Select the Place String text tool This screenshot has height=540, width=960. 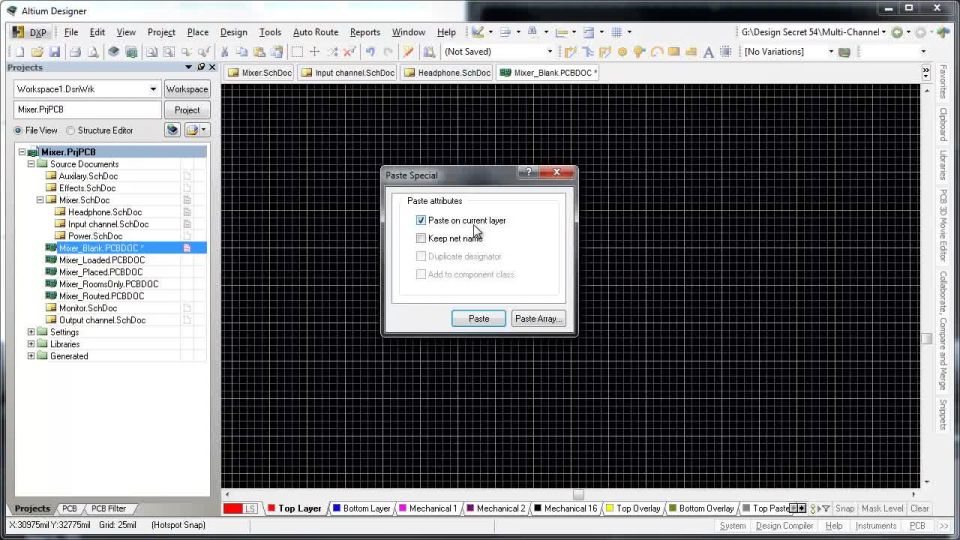tap(708, 52)
